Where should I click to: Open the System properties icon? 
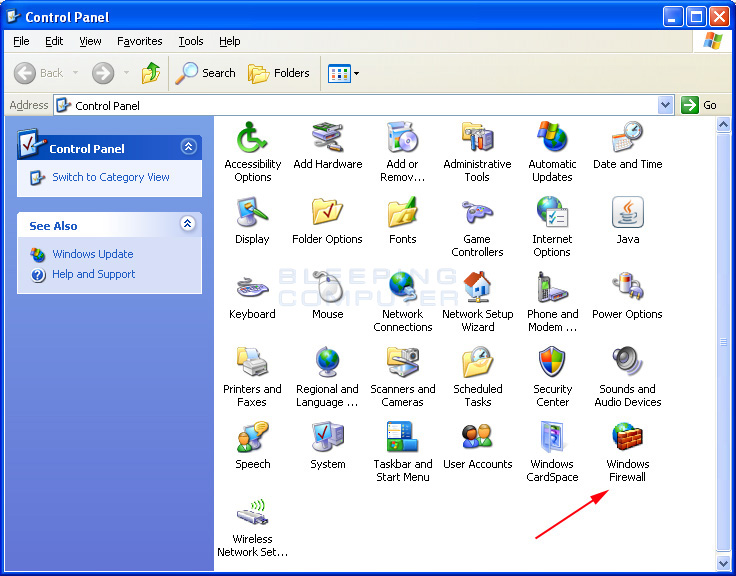(x=328, y=438)
